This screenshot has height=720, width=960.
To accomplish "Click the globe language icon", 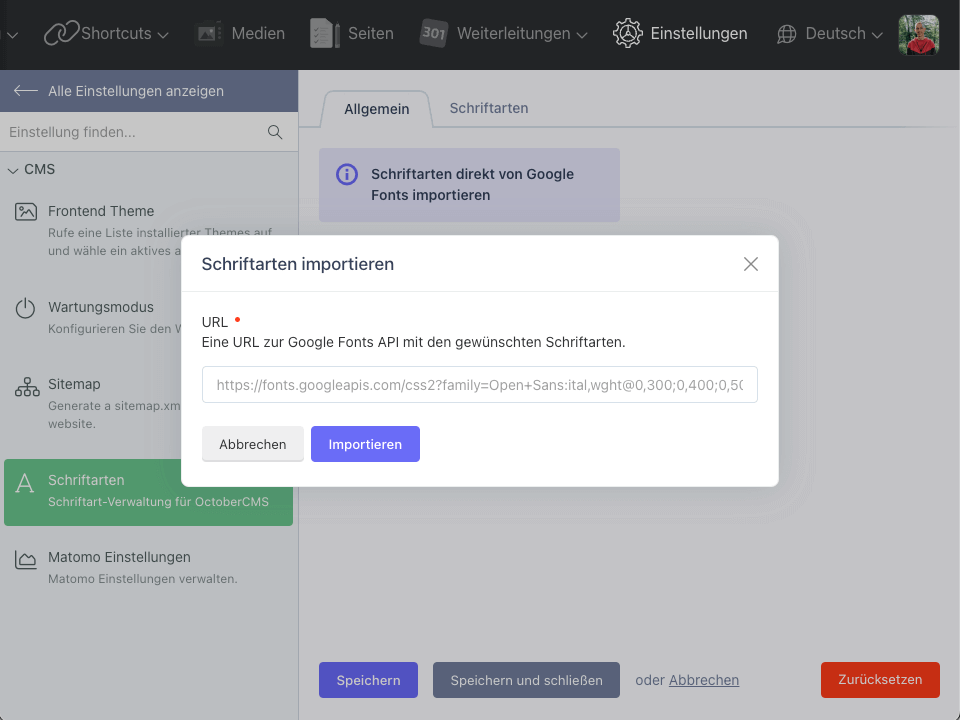I will coord(786,34).
